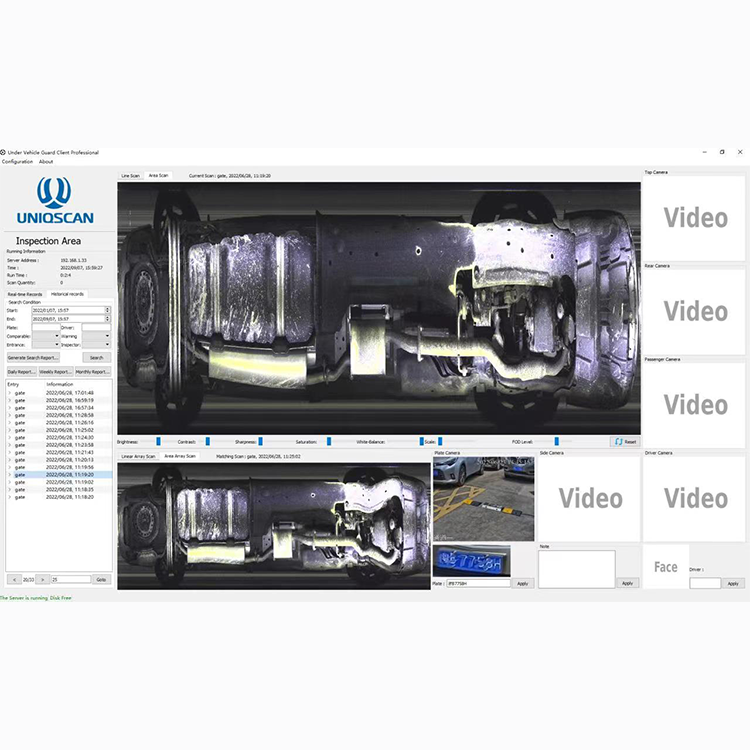Image resolution: width=750 pixels, height=750 pixels.
Task: Open the Comparable dropdown
Action: coord(46,336)
